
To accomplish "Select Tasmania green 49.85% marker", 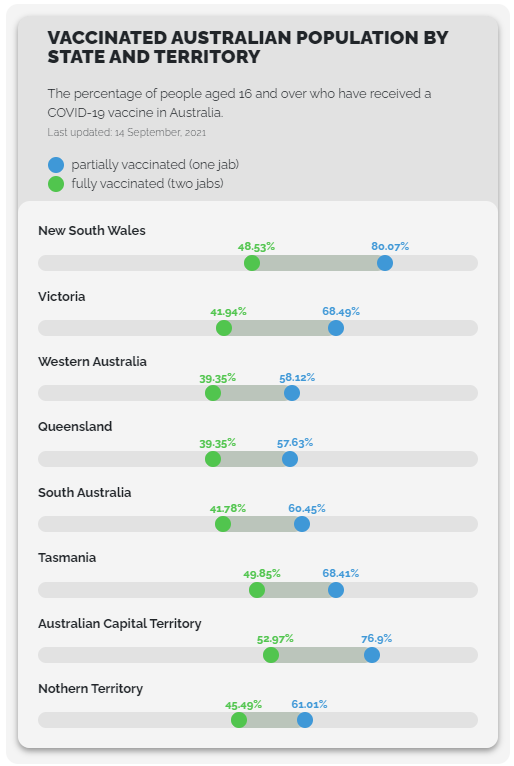I will 257,590.
